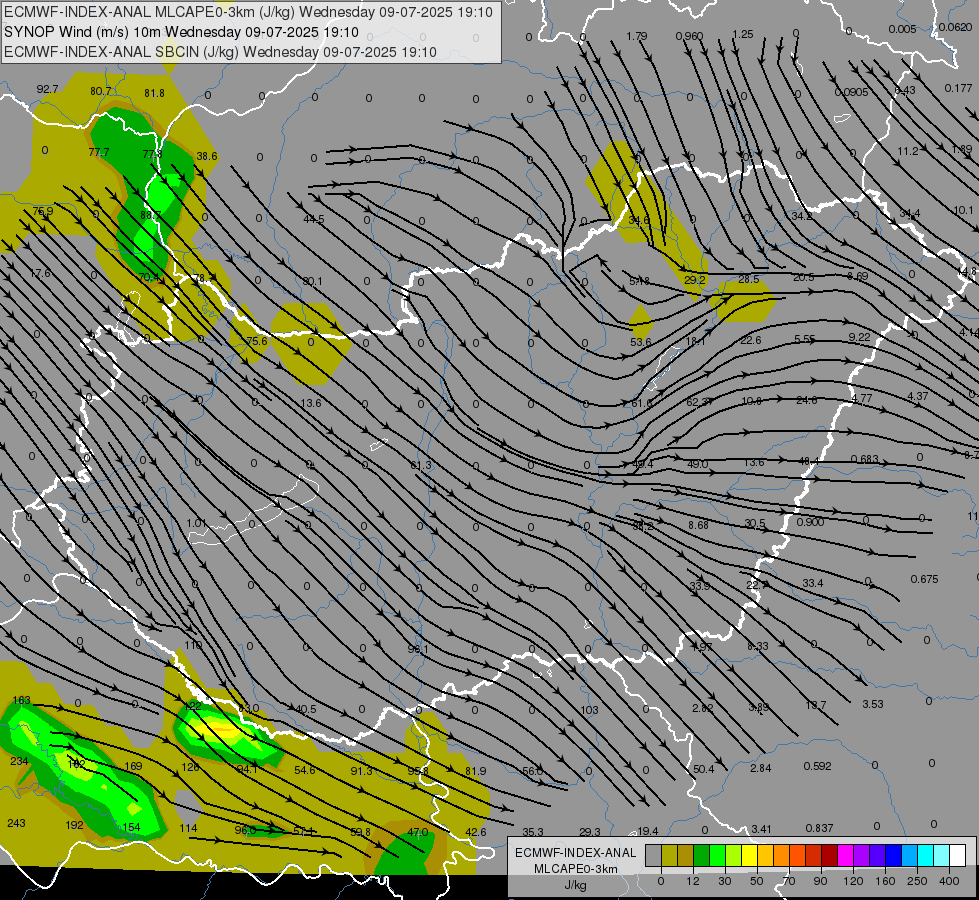This screenshot has height=900, width=979.
Task: Click the bright green legend swatch
Action: 717,856
